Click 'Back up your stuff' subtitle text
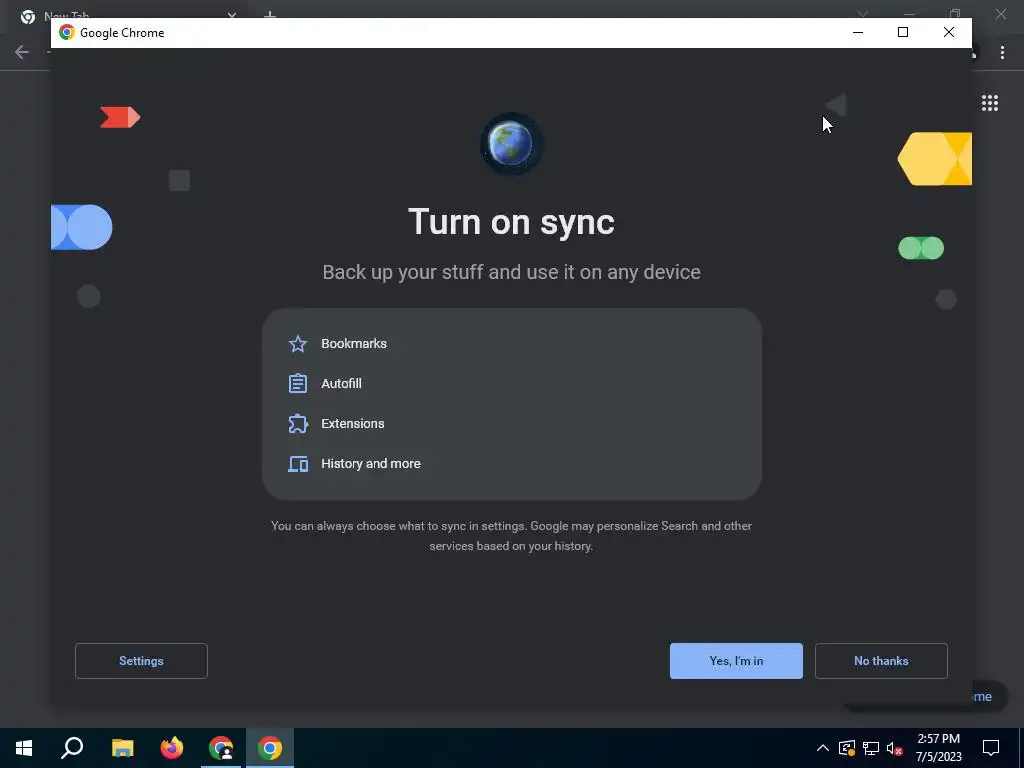The width and height of the screenshot is (1024, 768). (511, 272)
